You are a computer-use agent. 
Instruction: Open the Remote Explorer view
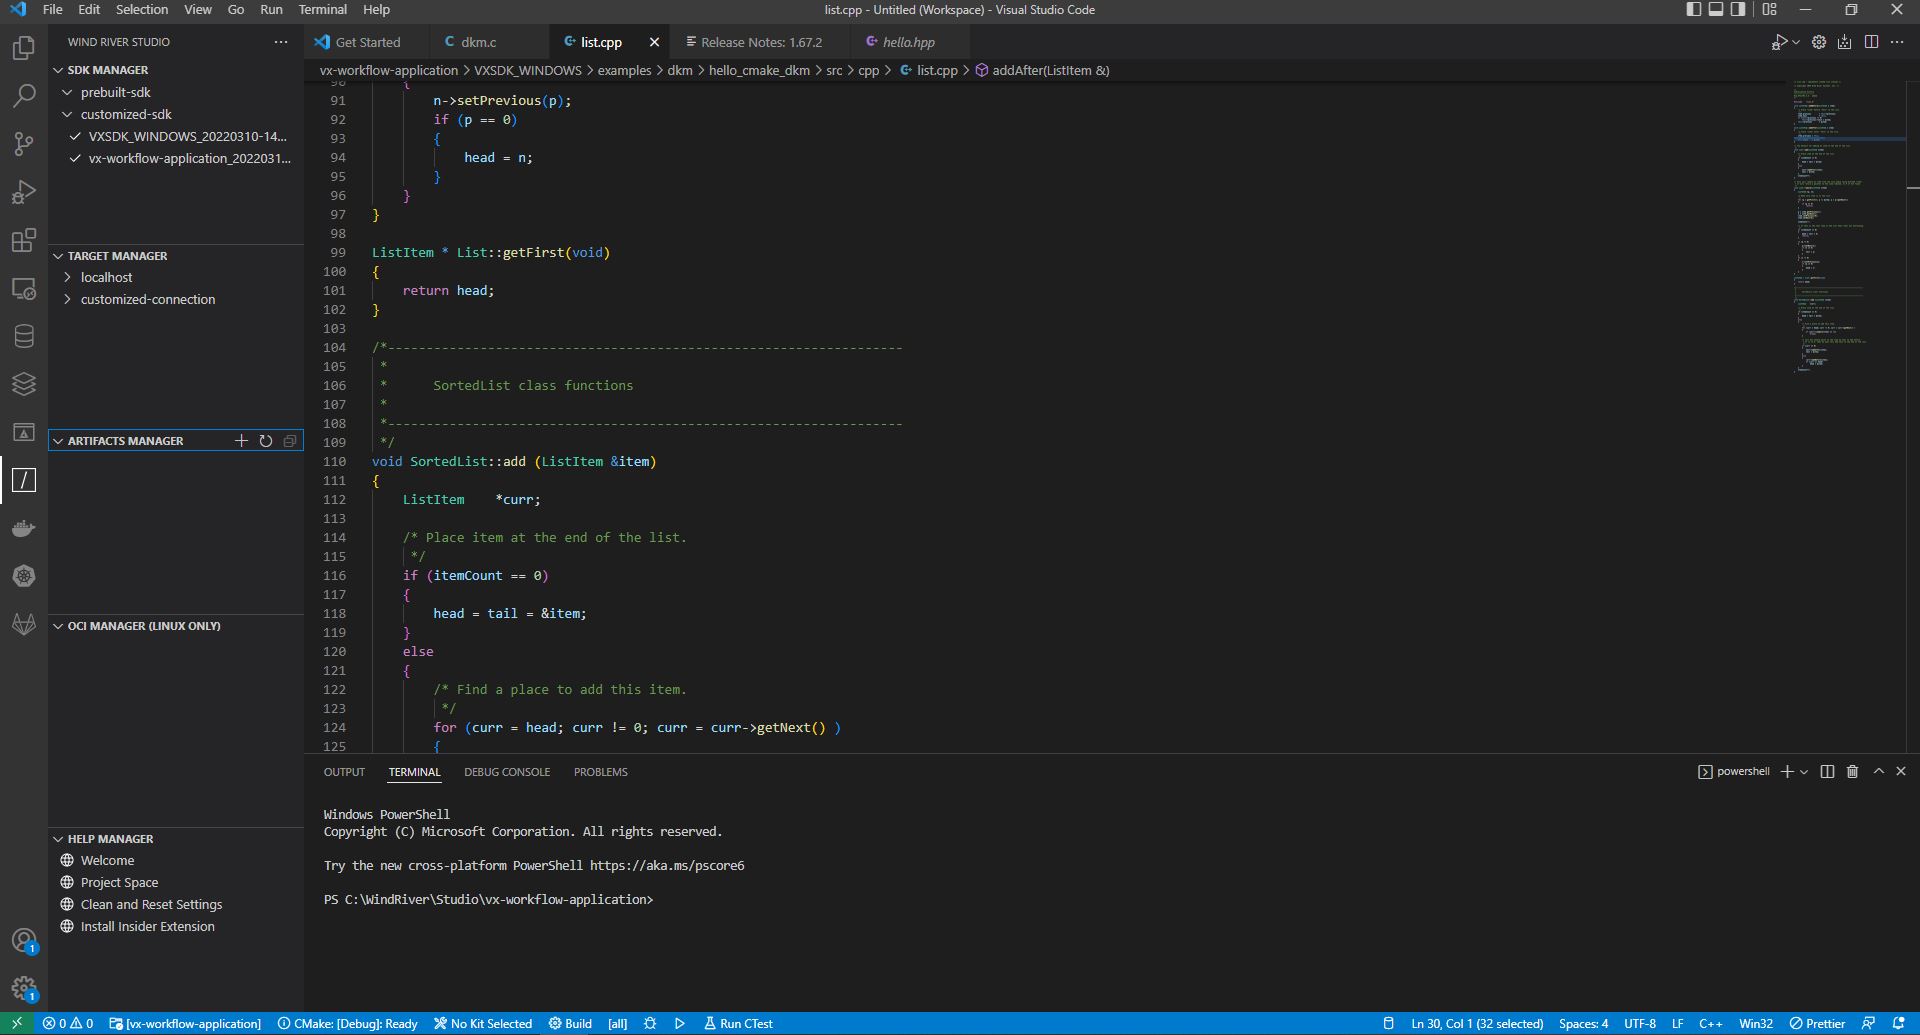(x=24, y=289)
